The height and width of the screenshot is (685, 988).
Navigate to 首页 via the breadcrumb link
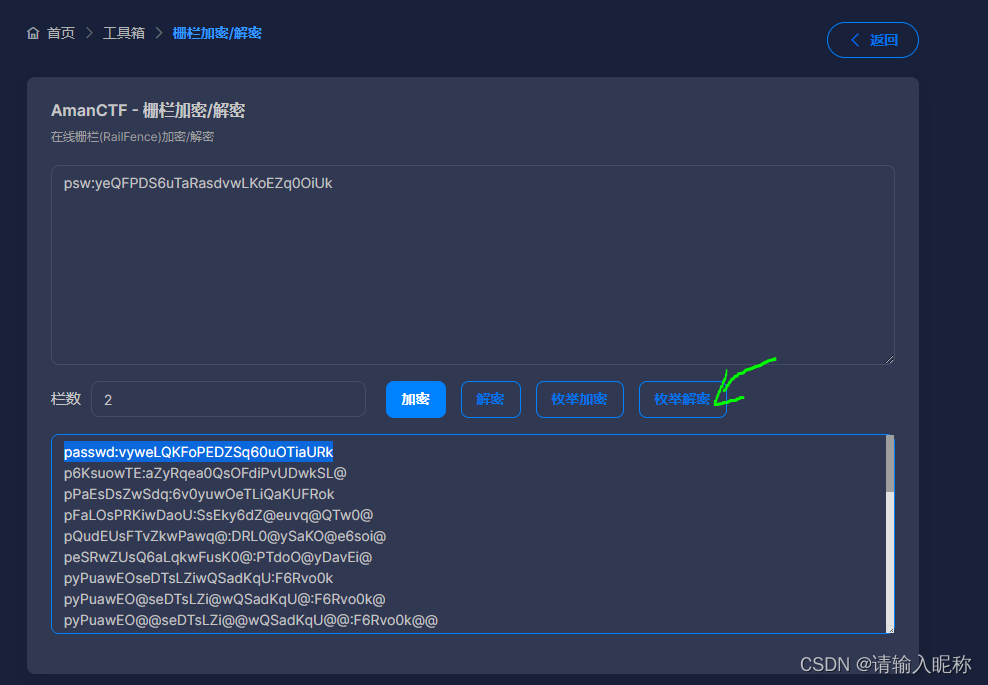[59, 32]
